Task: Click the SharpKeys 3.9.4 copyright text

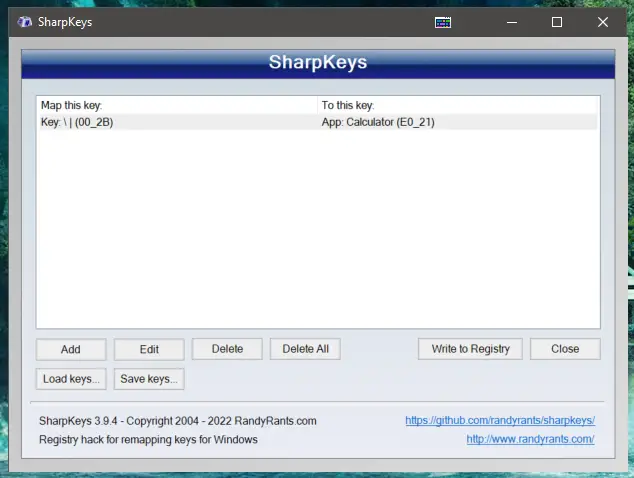Action: click(178, 421)
